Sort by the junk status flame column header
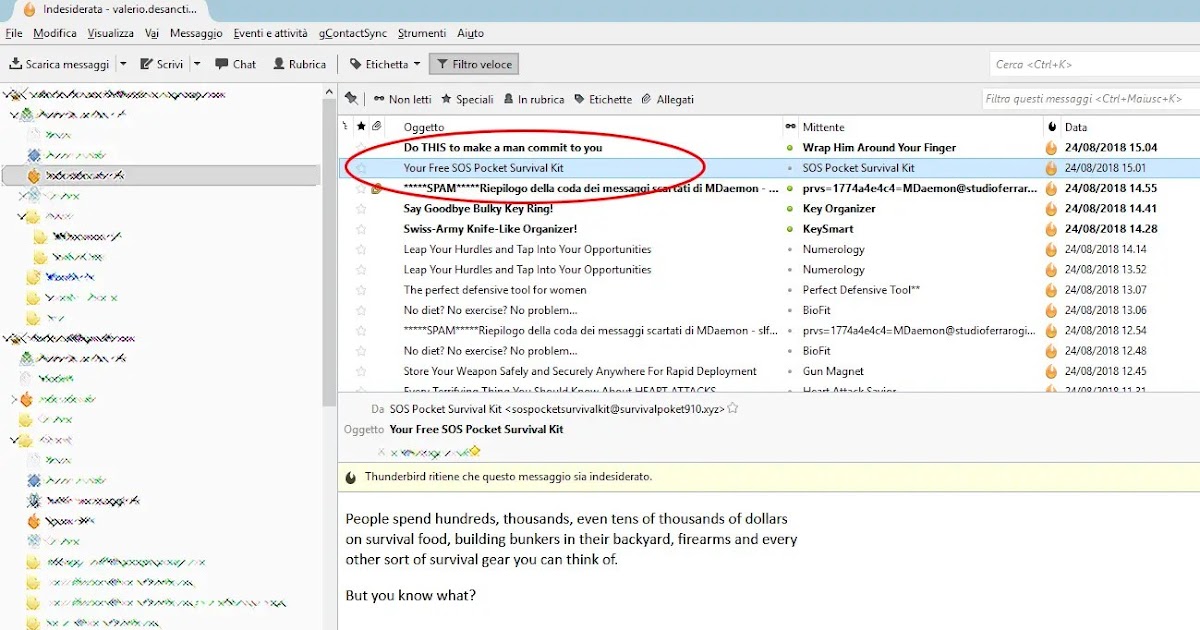Image resolution: width=1200 pixels, height=630 pixels. click(x=1052, y=127)
